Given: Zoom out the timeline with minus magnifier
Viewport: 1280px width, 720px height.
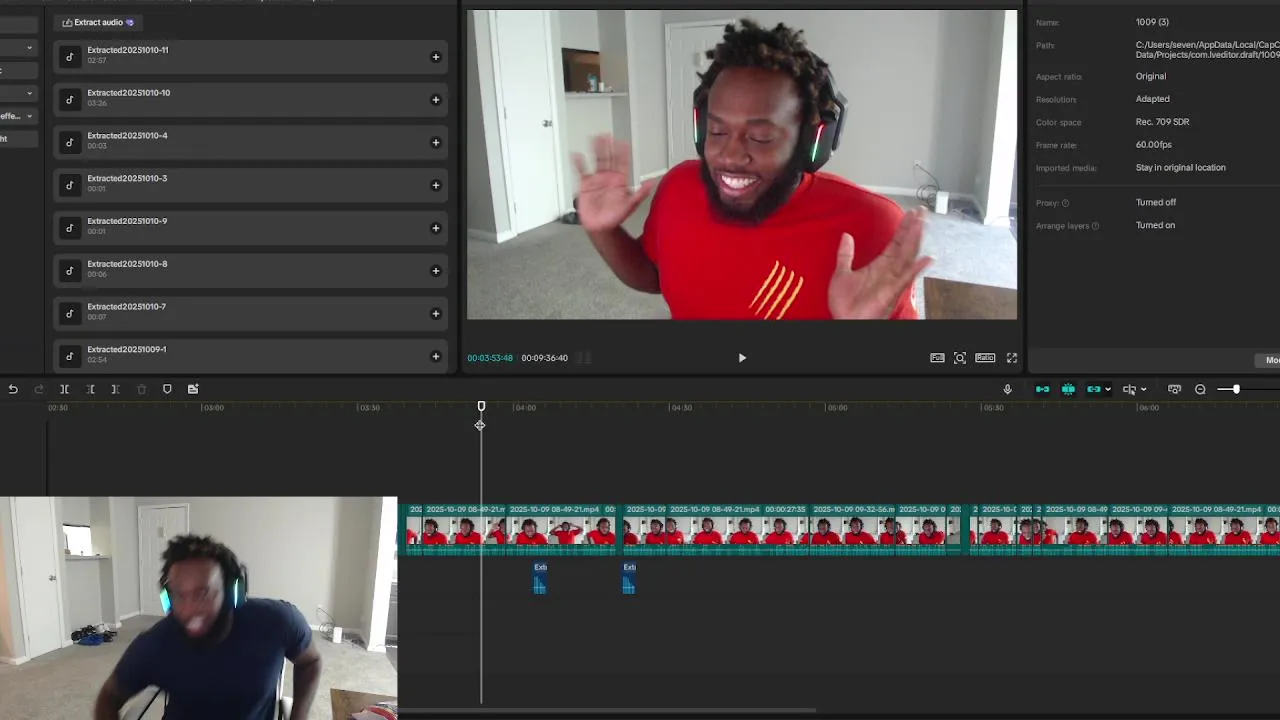Looking at the screenshot, I should (x=1200, y=389).
